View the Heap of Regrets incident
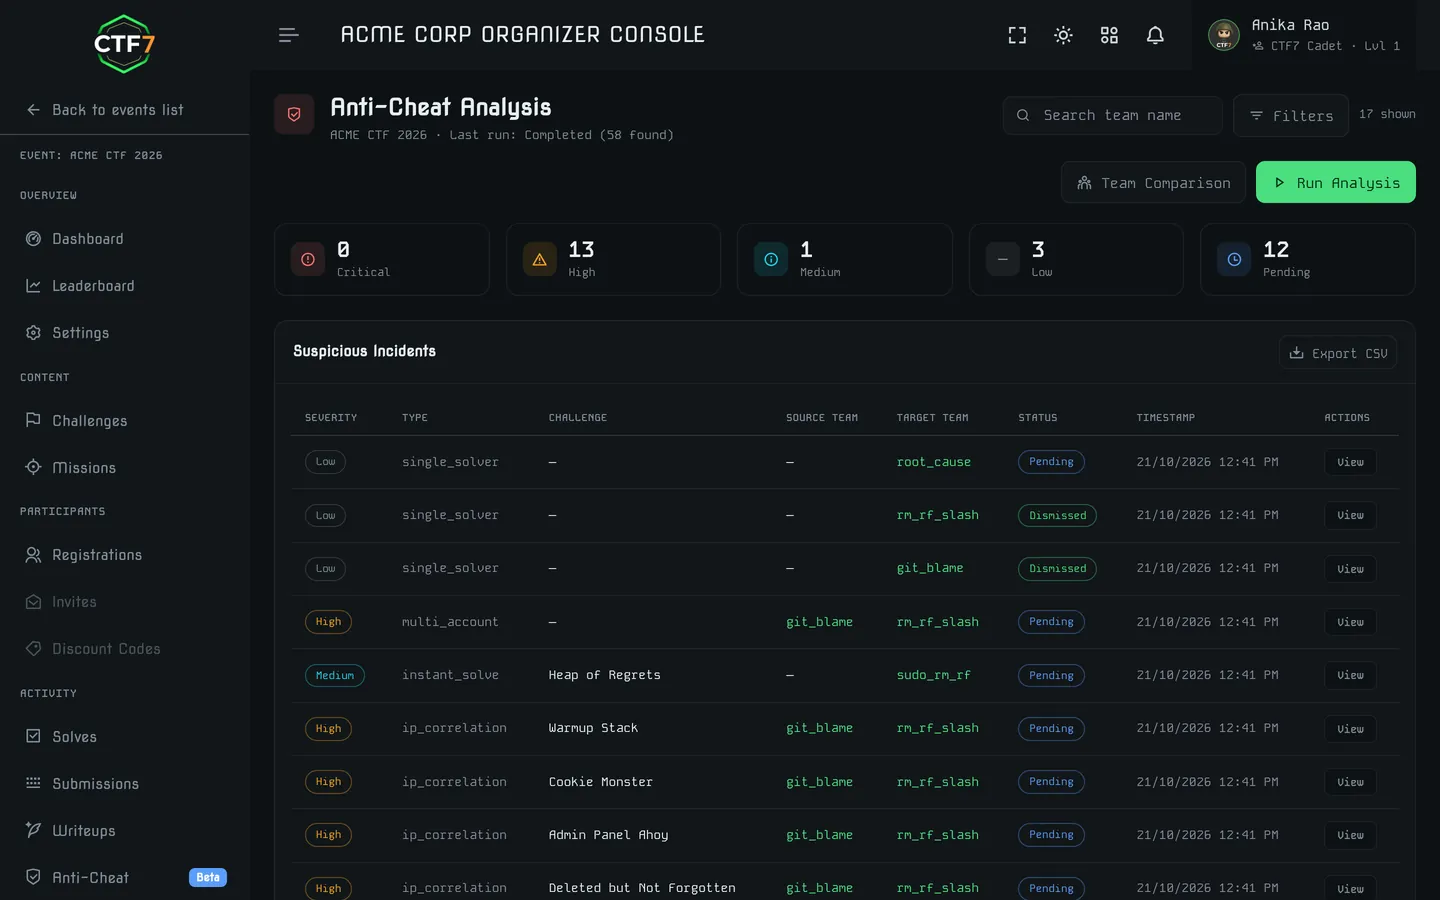The width and height of the screenshot is (1440, 900). (1350, 676)
